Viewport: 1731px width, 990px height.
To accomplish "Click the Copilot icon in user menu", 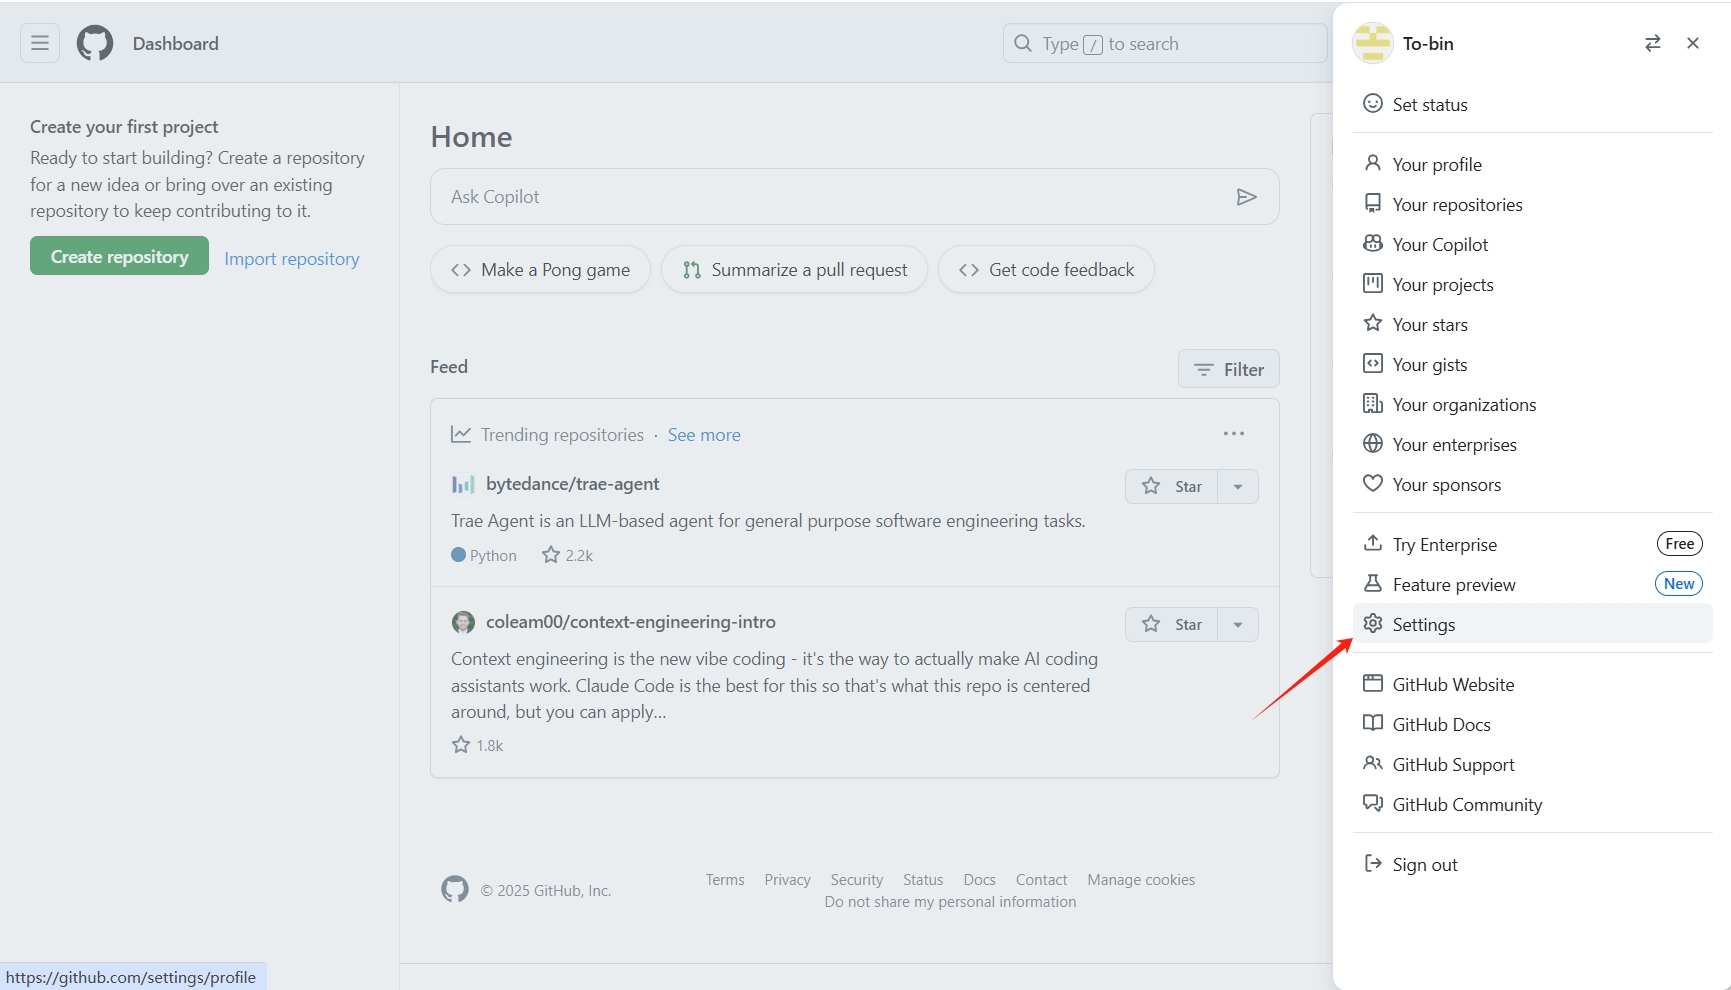I will (1373, 244).
